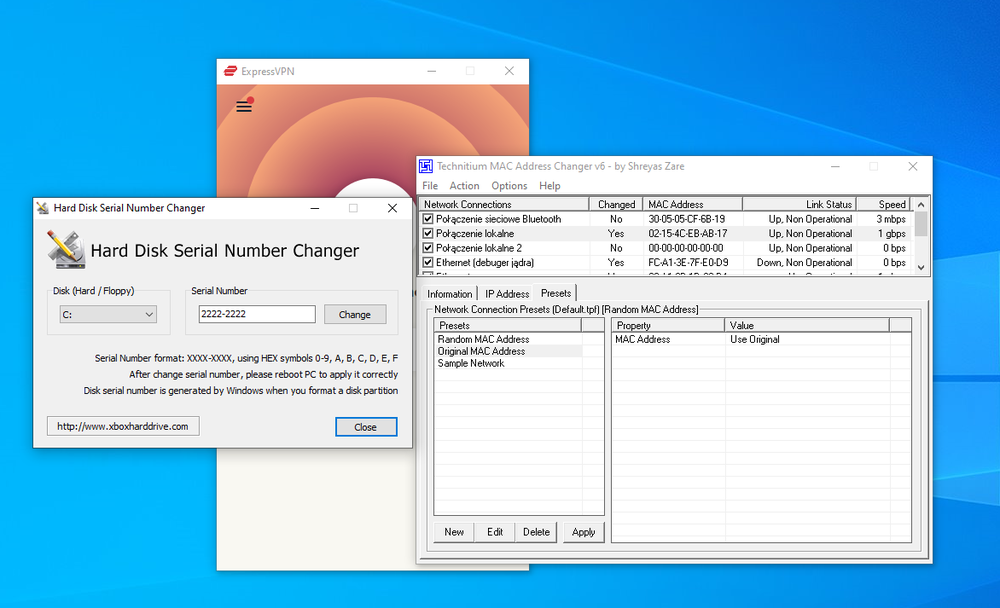Toggle checkbox for Połączenie lokalne 2
1000x608 pixels.
click(x=428, y=248)
